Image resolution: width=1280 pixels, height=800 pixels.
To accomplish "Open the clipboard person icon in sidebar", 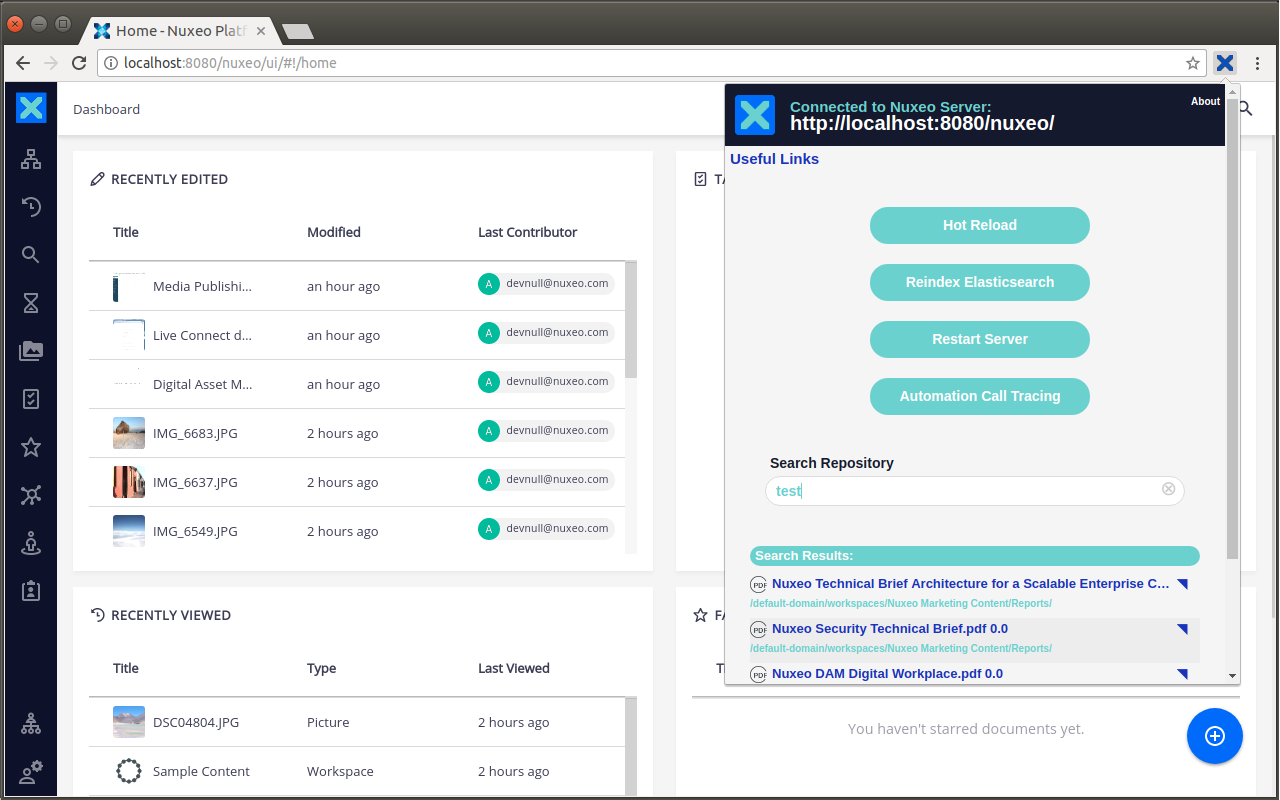I will point(31,591).
